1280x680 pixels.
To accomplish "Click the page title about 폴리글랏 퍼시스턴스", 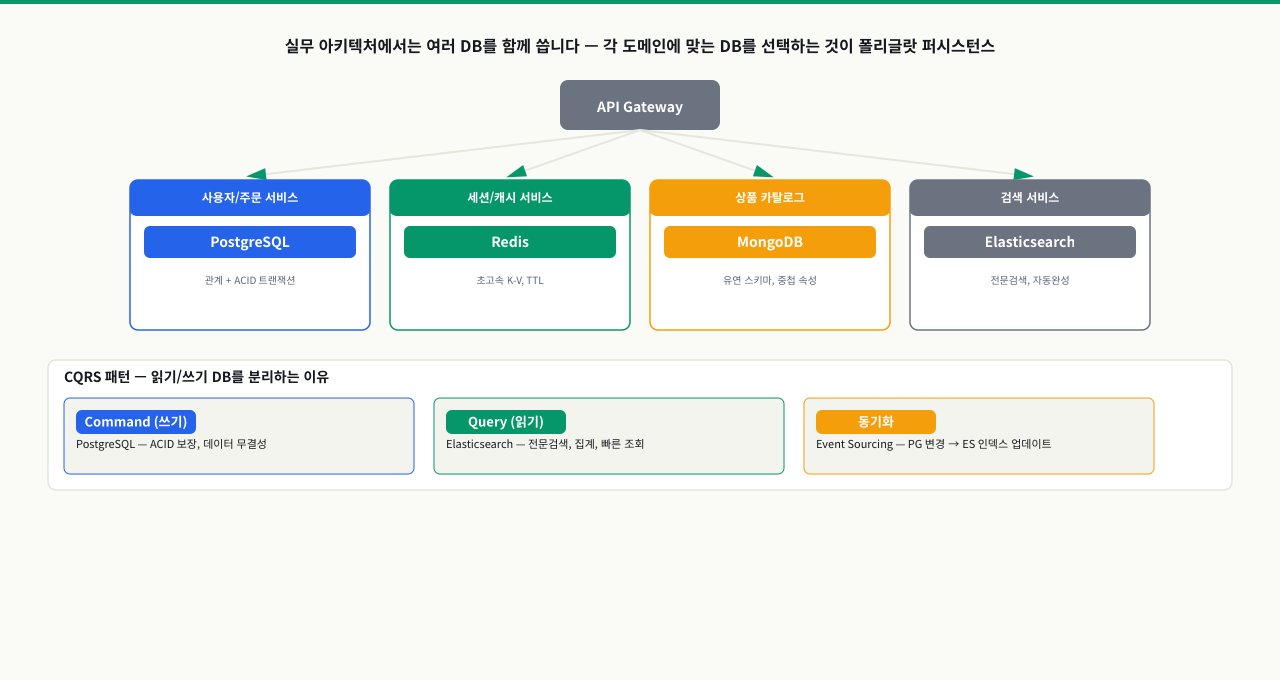I will pyautogui.click(x=640, y=46).
